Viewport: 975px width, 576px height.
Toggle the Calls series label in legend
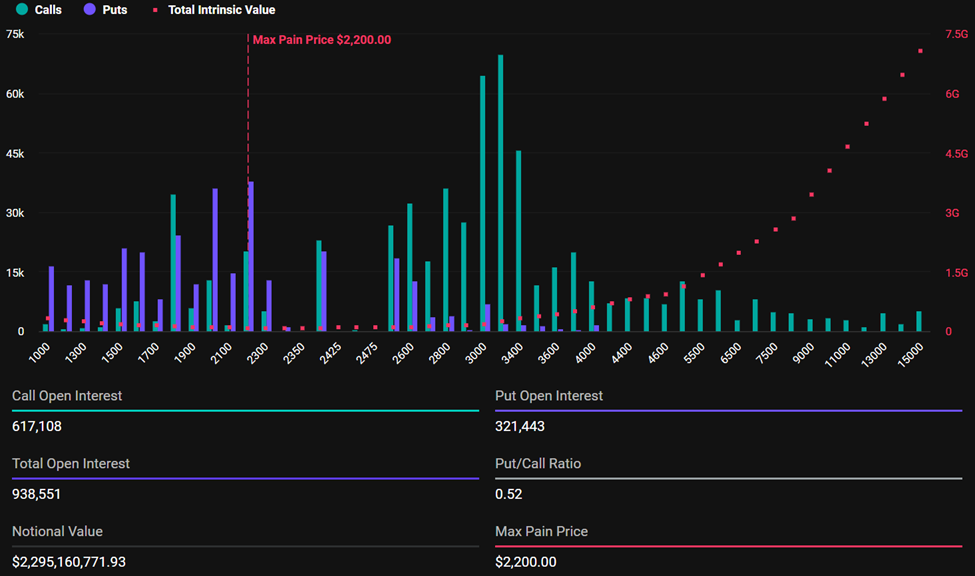click(x=48, y=10)
